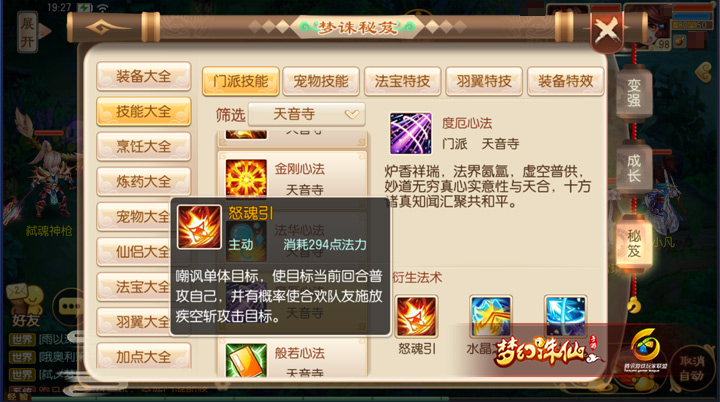Image resolution: width=720 pixels, height=402 pixels.
Task: Toggle the 取消自动 auto-battle button
Action: pos(691,368)
